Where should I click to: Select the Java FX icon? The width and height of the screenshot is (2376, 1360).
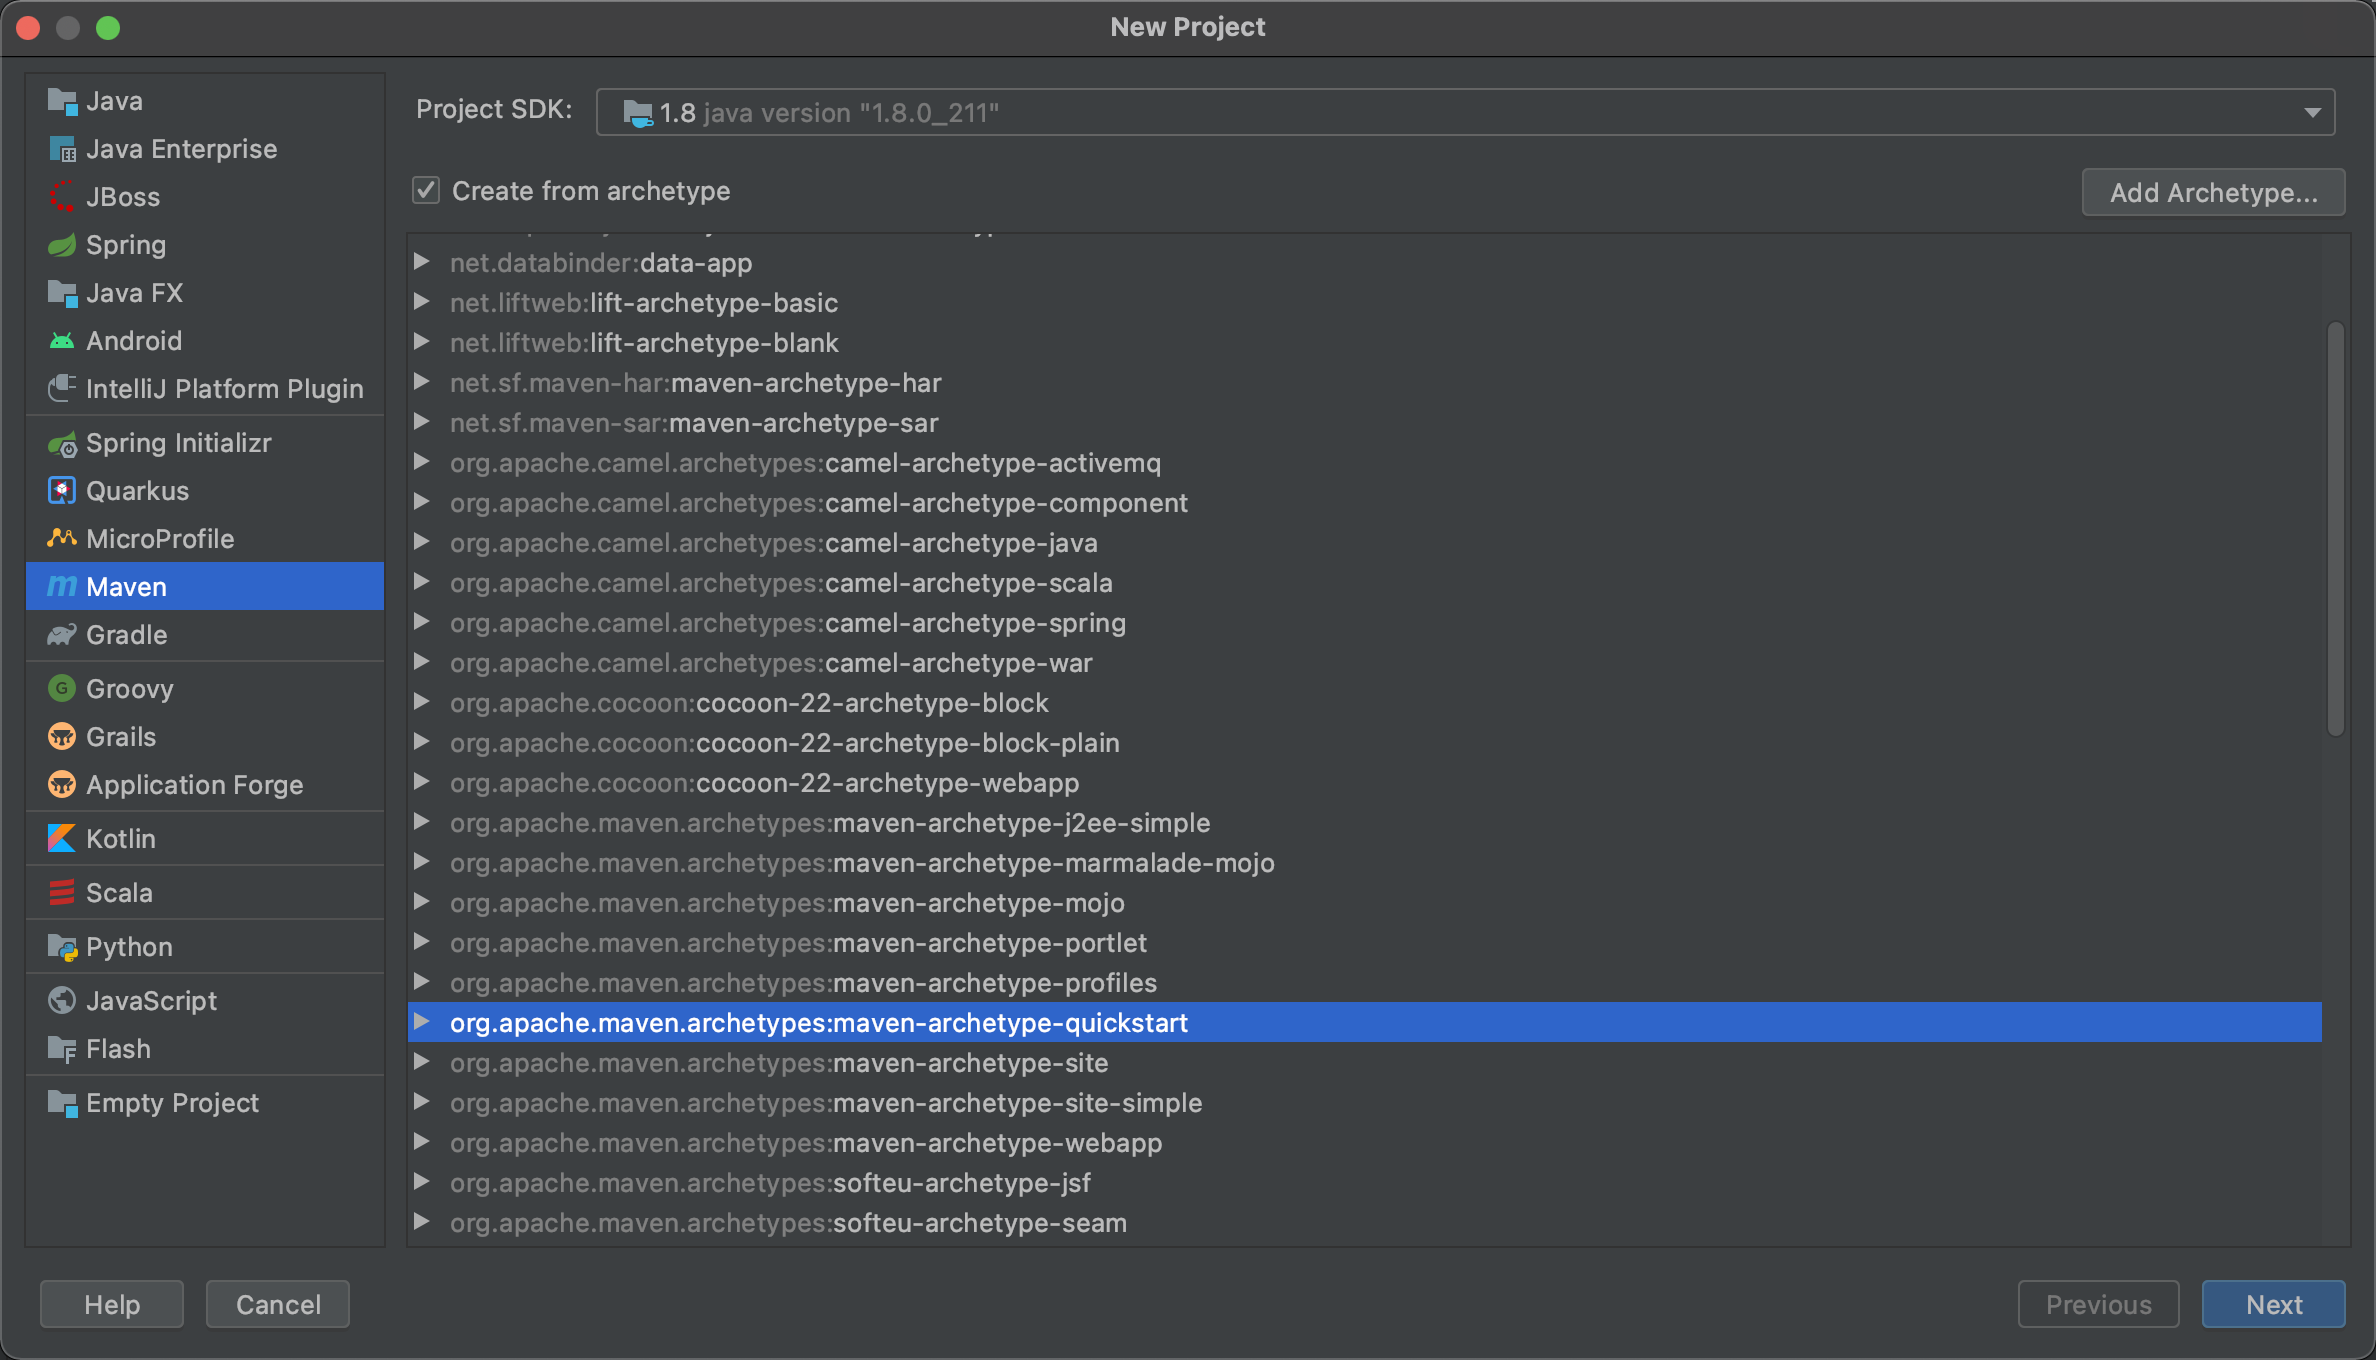coord(62,293)
